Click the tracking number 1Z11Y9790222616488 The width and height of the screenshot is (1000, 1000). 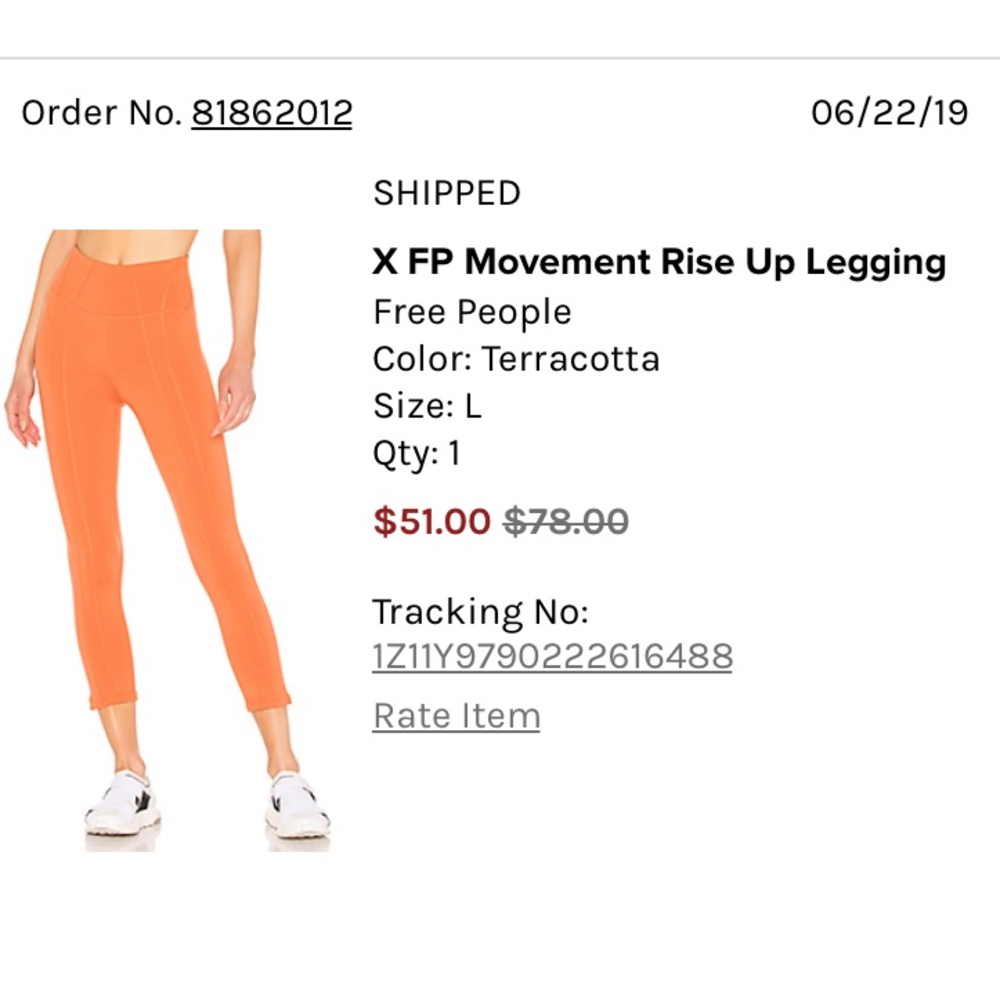click(x=552, y=656)
